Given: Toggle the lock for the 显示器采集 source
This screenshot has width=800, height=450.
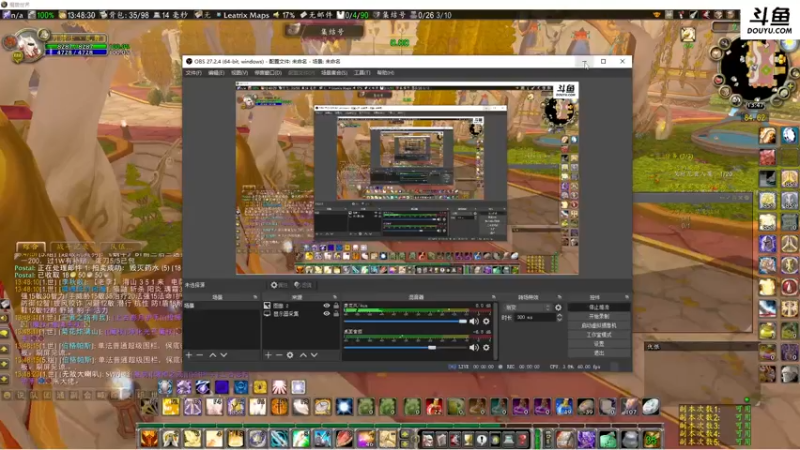Looking at the screenshot, I should (x=336, y=314).
